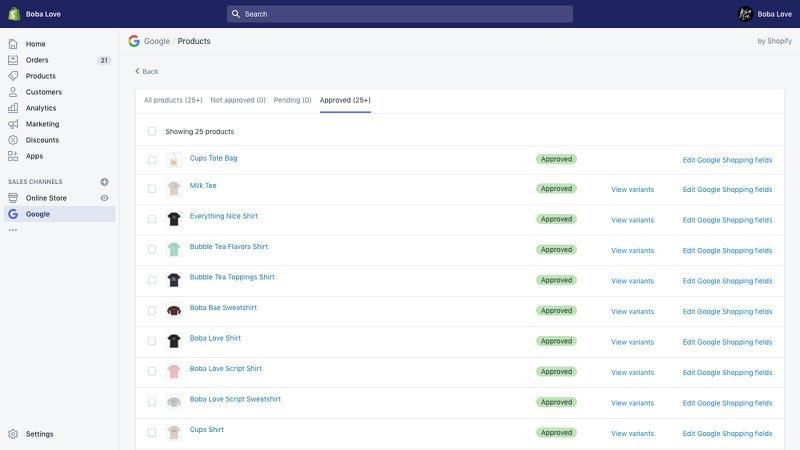Click the Google G icon in sidebar

click(13, 214)
